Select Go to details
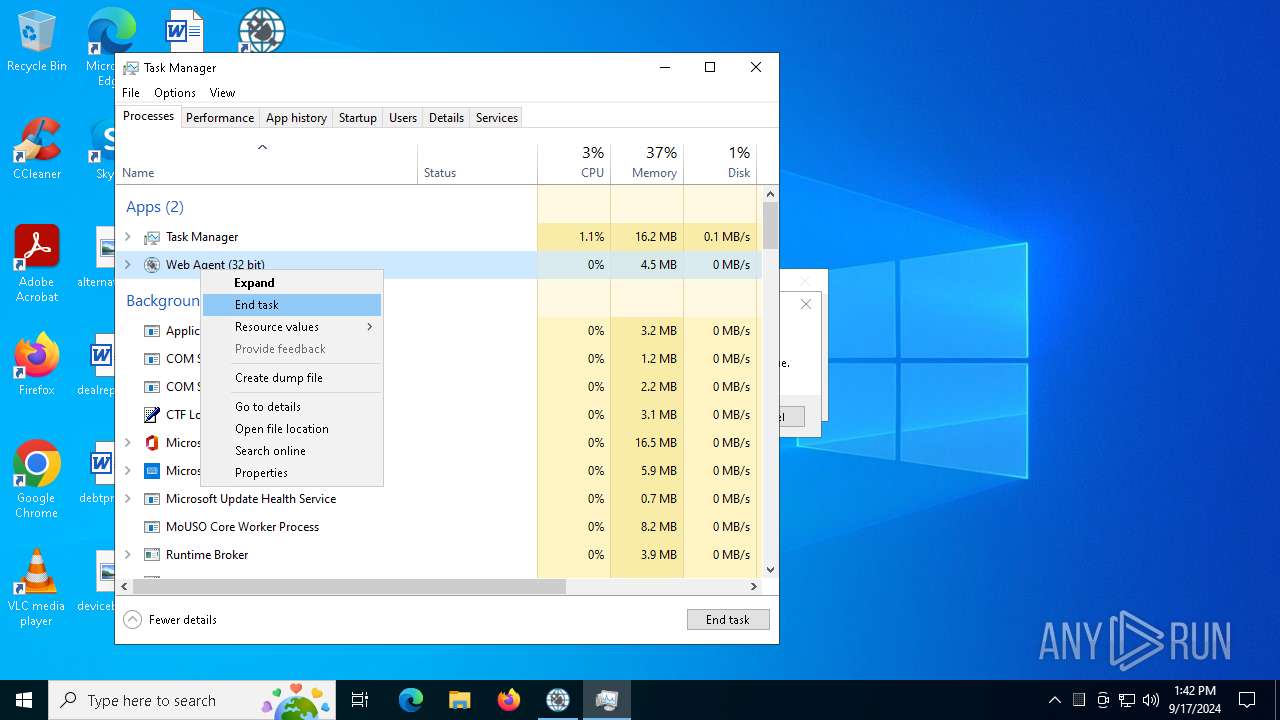Viewport: 1280px width, 720px height. (x=292, y=407)
